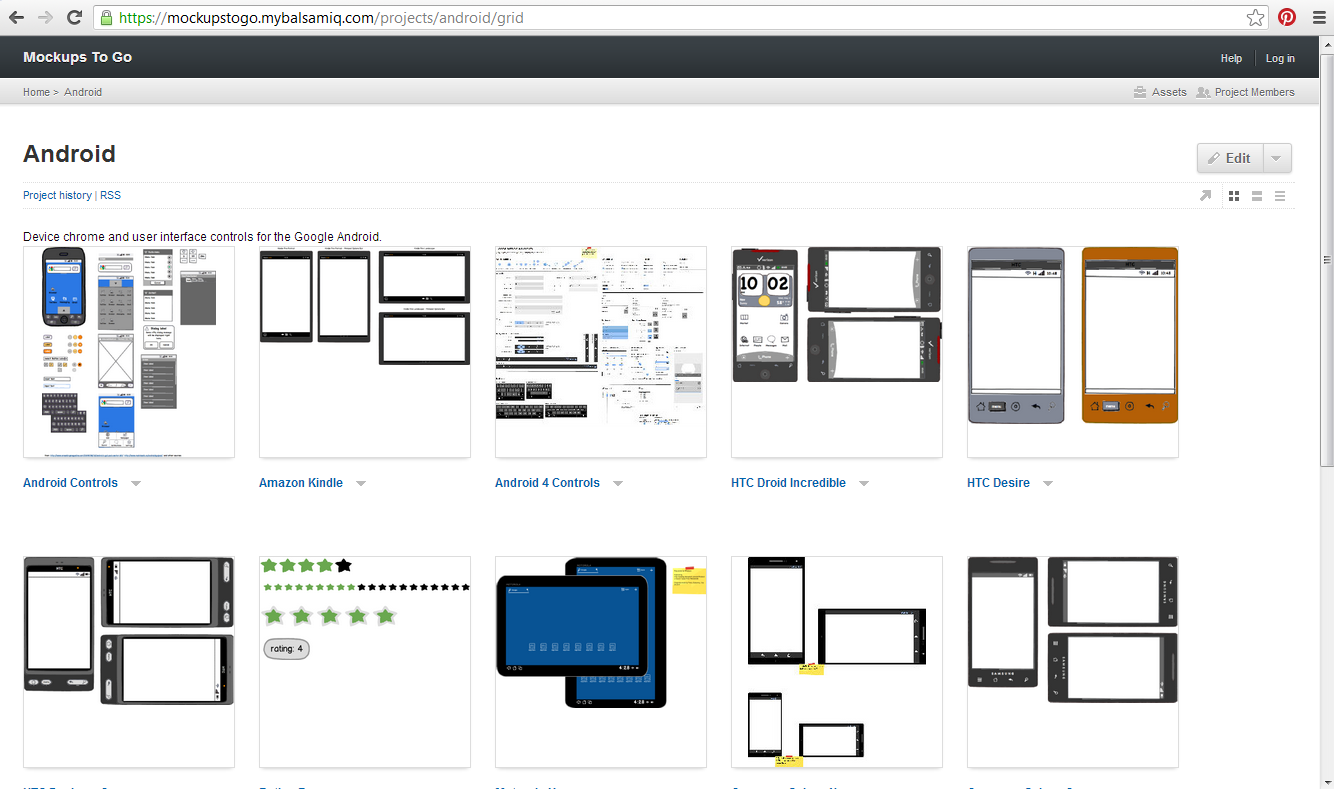
Task: Open the Android 4 Controls thumbnail
Action: tap(601, 352)
